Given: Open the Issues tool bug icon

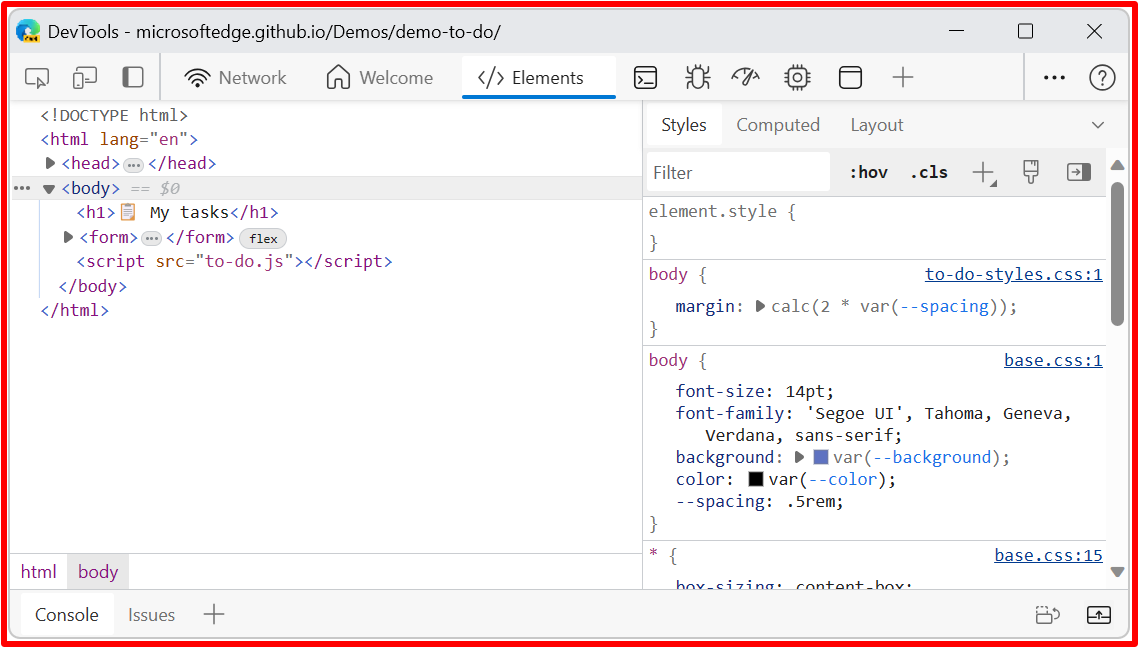Looking at the screenshot, I should pyautogui.click(x=696, y=76).
